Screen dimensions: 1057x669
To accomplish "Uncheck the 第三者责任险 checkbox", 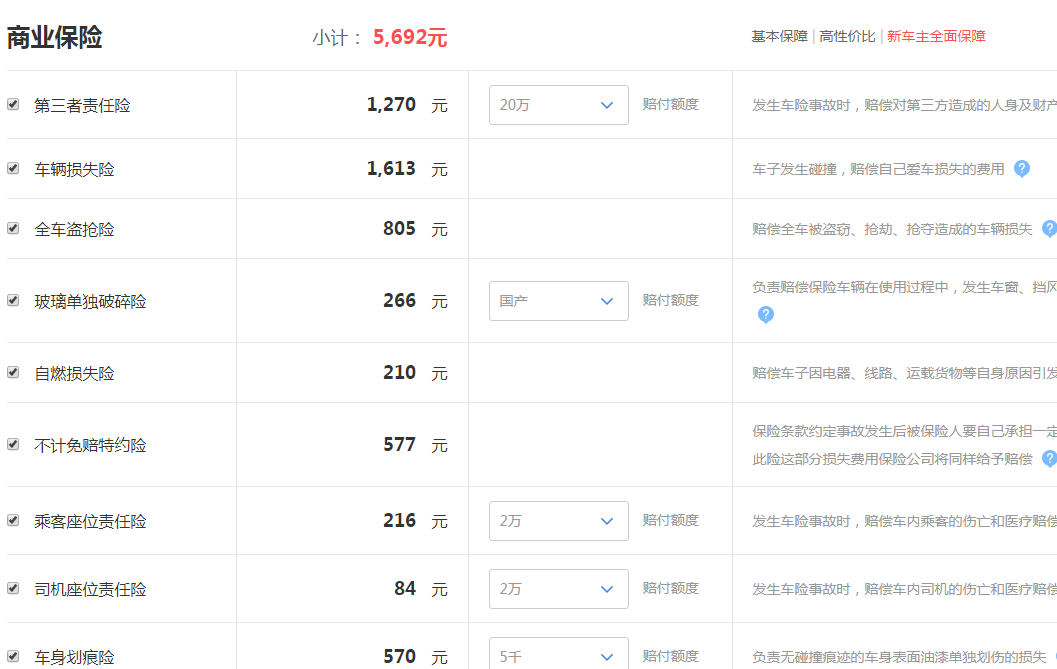I will coord(13,105).
